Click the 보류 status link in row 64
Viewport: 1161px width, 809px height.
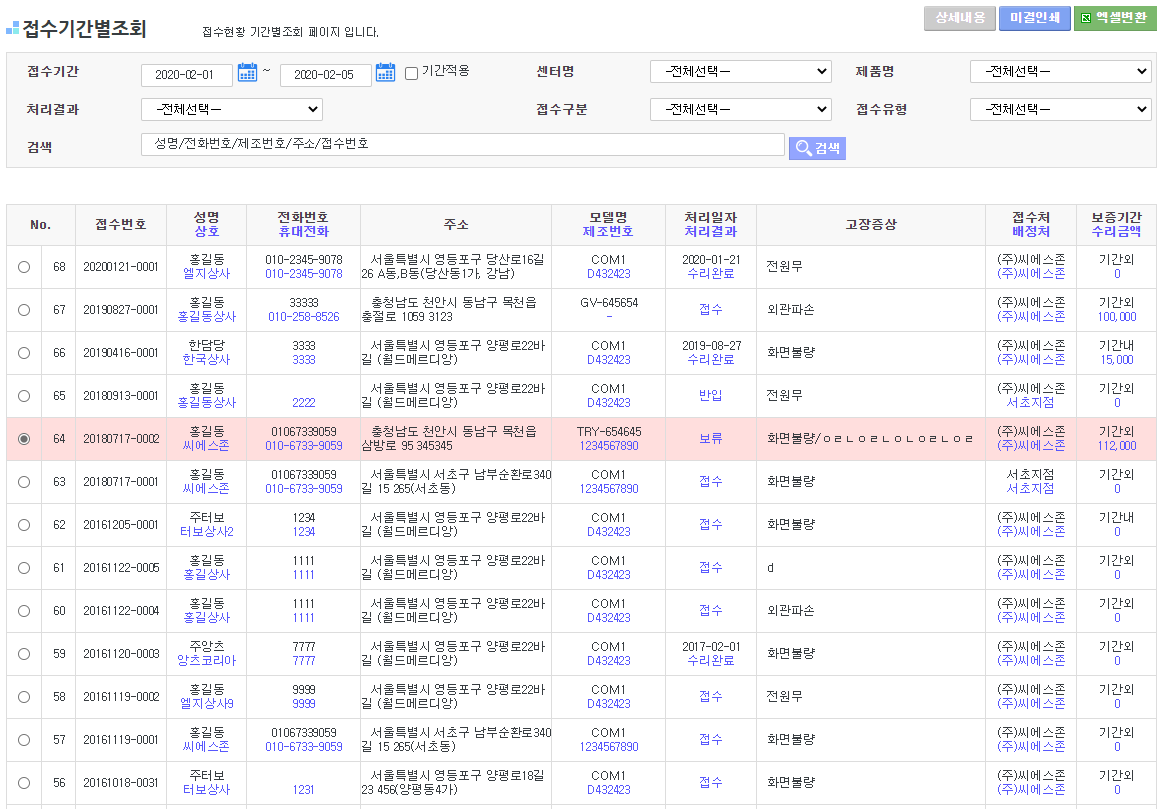[x=710, y=438]
